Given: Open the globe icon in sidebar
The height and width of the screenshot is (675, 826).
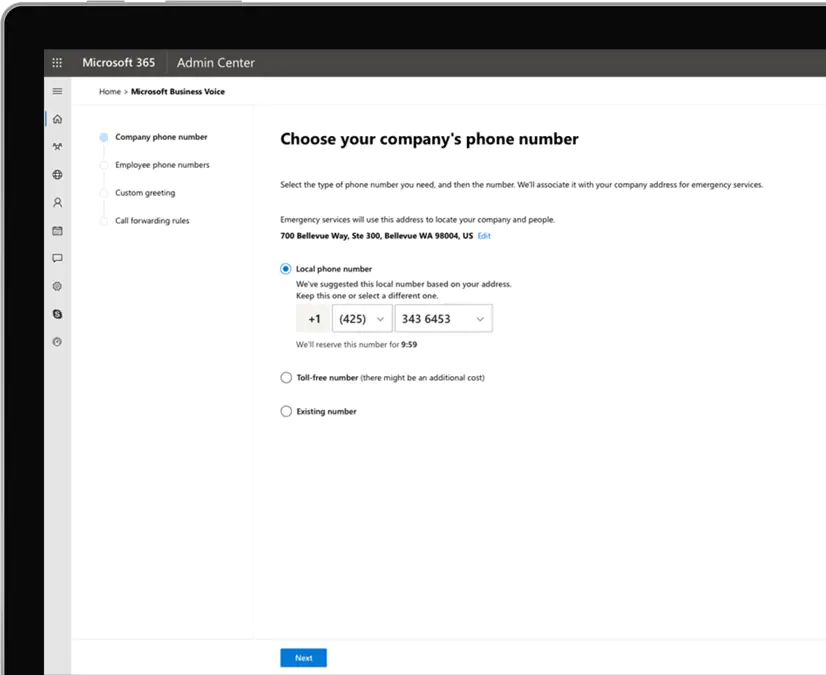Looking at the screenshot, I should point(57,175).
